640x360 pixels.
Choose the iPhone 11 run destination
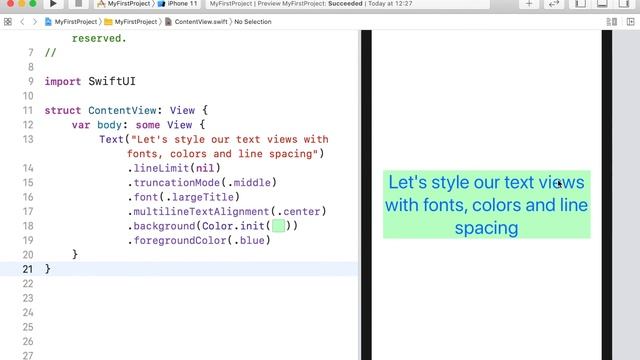(178, 4)
